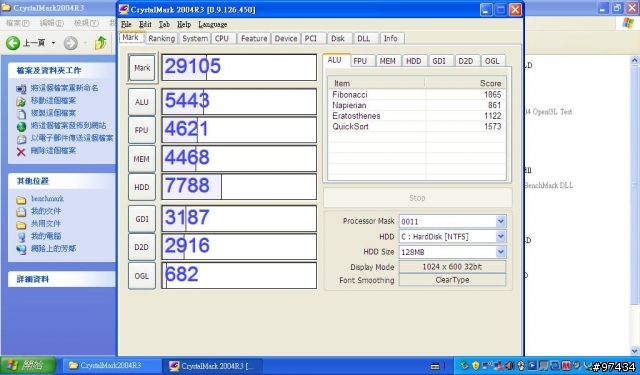Viewport: 640px width, 375px height.
Task: Open Shared Documents link in Explorer sidebar
Action: coord(46,224)
